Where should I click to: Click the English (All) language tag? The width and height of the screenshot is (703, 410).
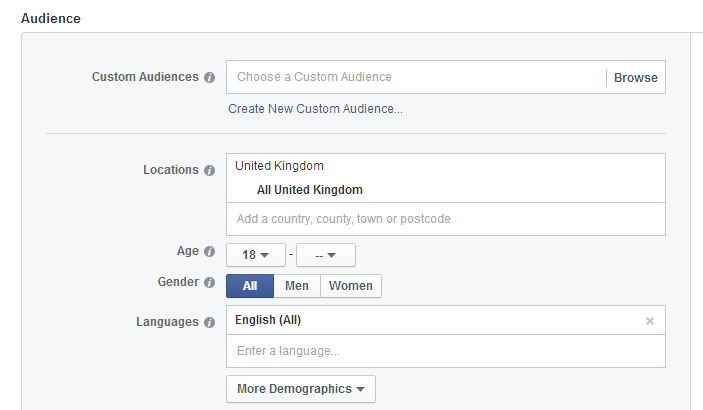[268, 320]
